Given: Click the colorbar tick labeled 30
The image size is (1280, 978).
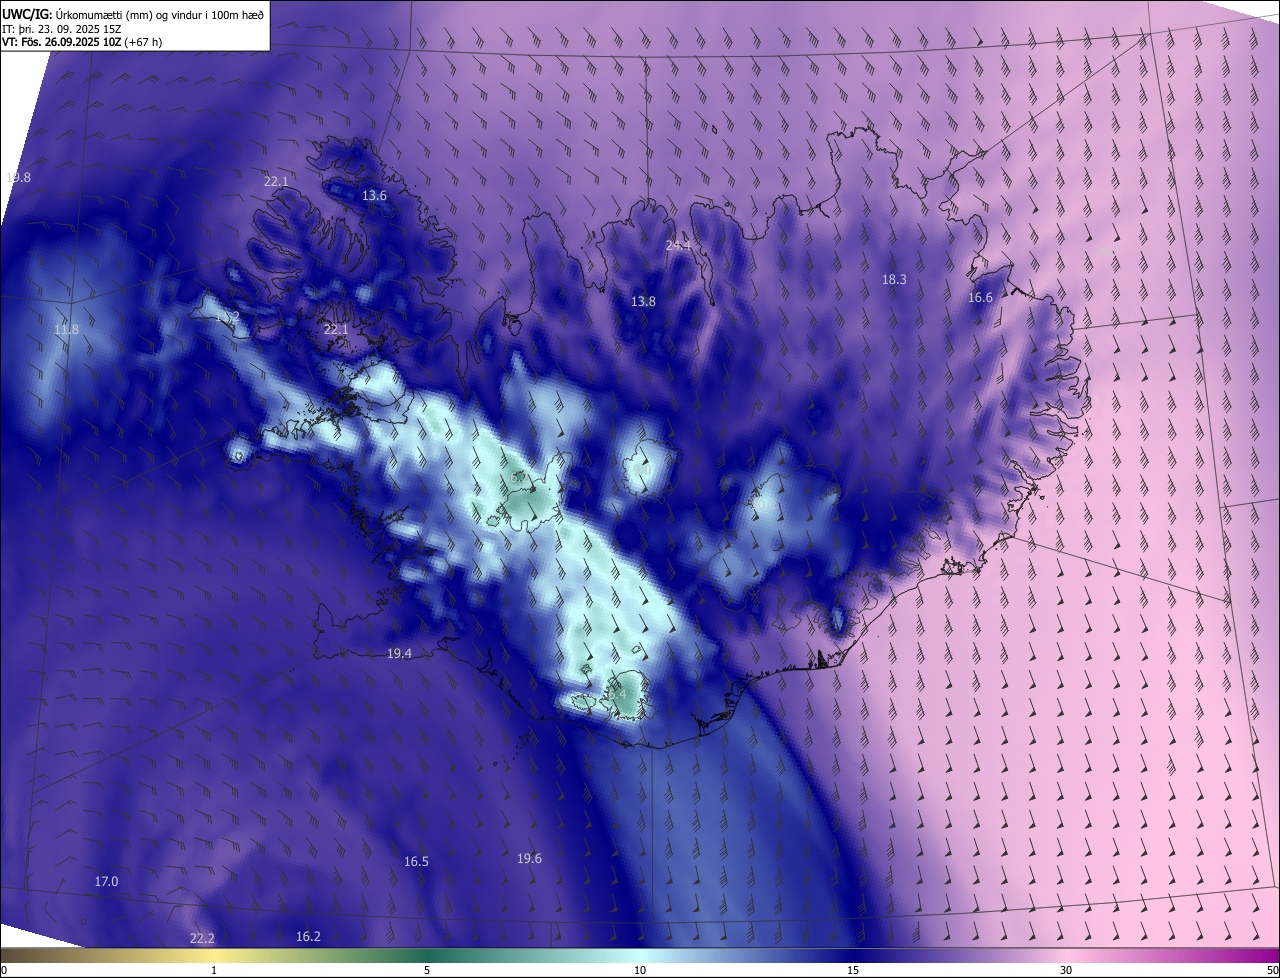Looking at the screenshot, I should 1066,970.
